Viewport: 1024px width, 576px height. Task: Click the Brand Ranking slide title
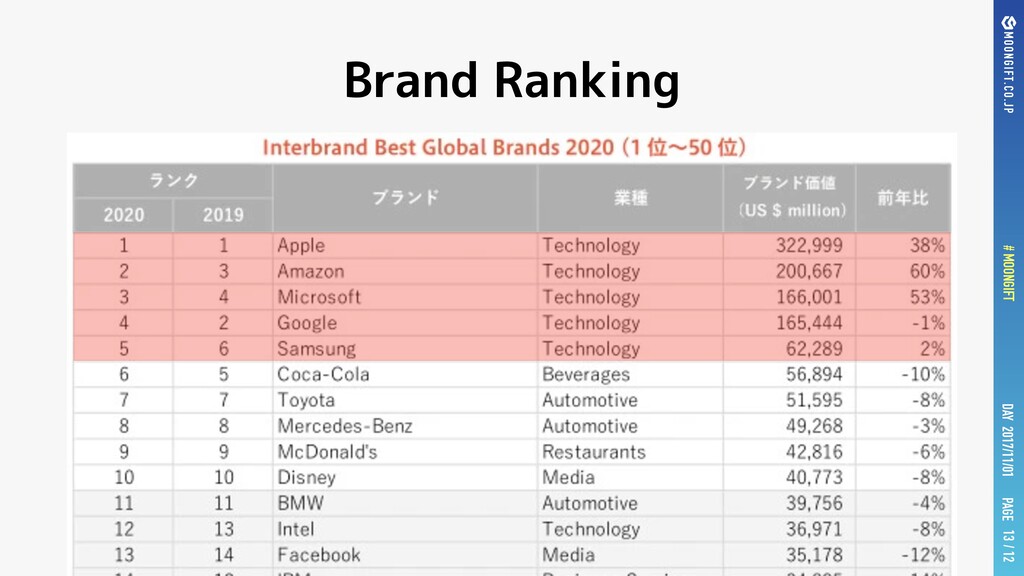(x=512, y=80)
